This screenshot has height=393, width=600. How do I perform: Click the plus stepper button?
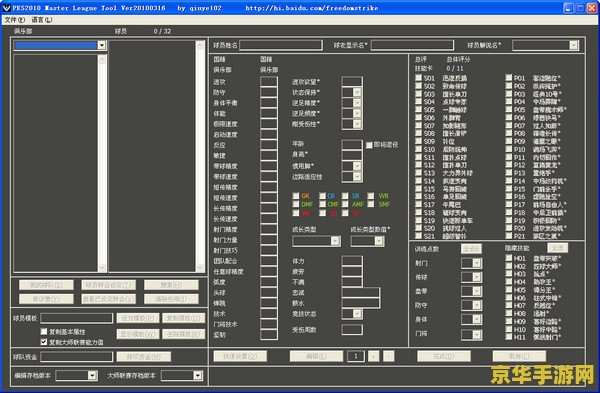click(x=373, y=356)
